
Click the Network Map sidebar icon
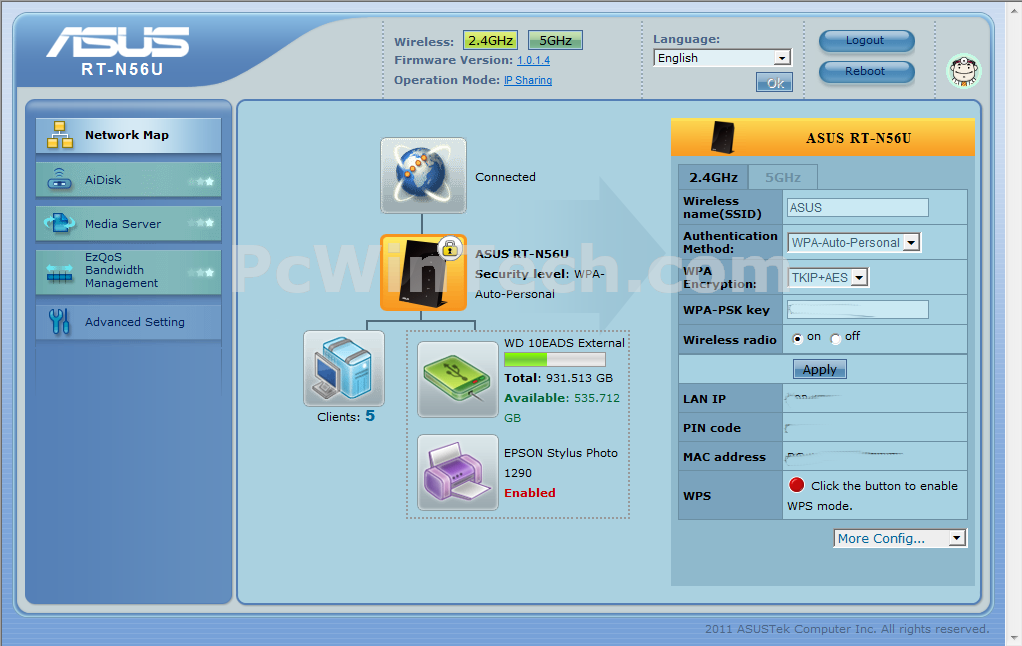(x=59, y=135)
